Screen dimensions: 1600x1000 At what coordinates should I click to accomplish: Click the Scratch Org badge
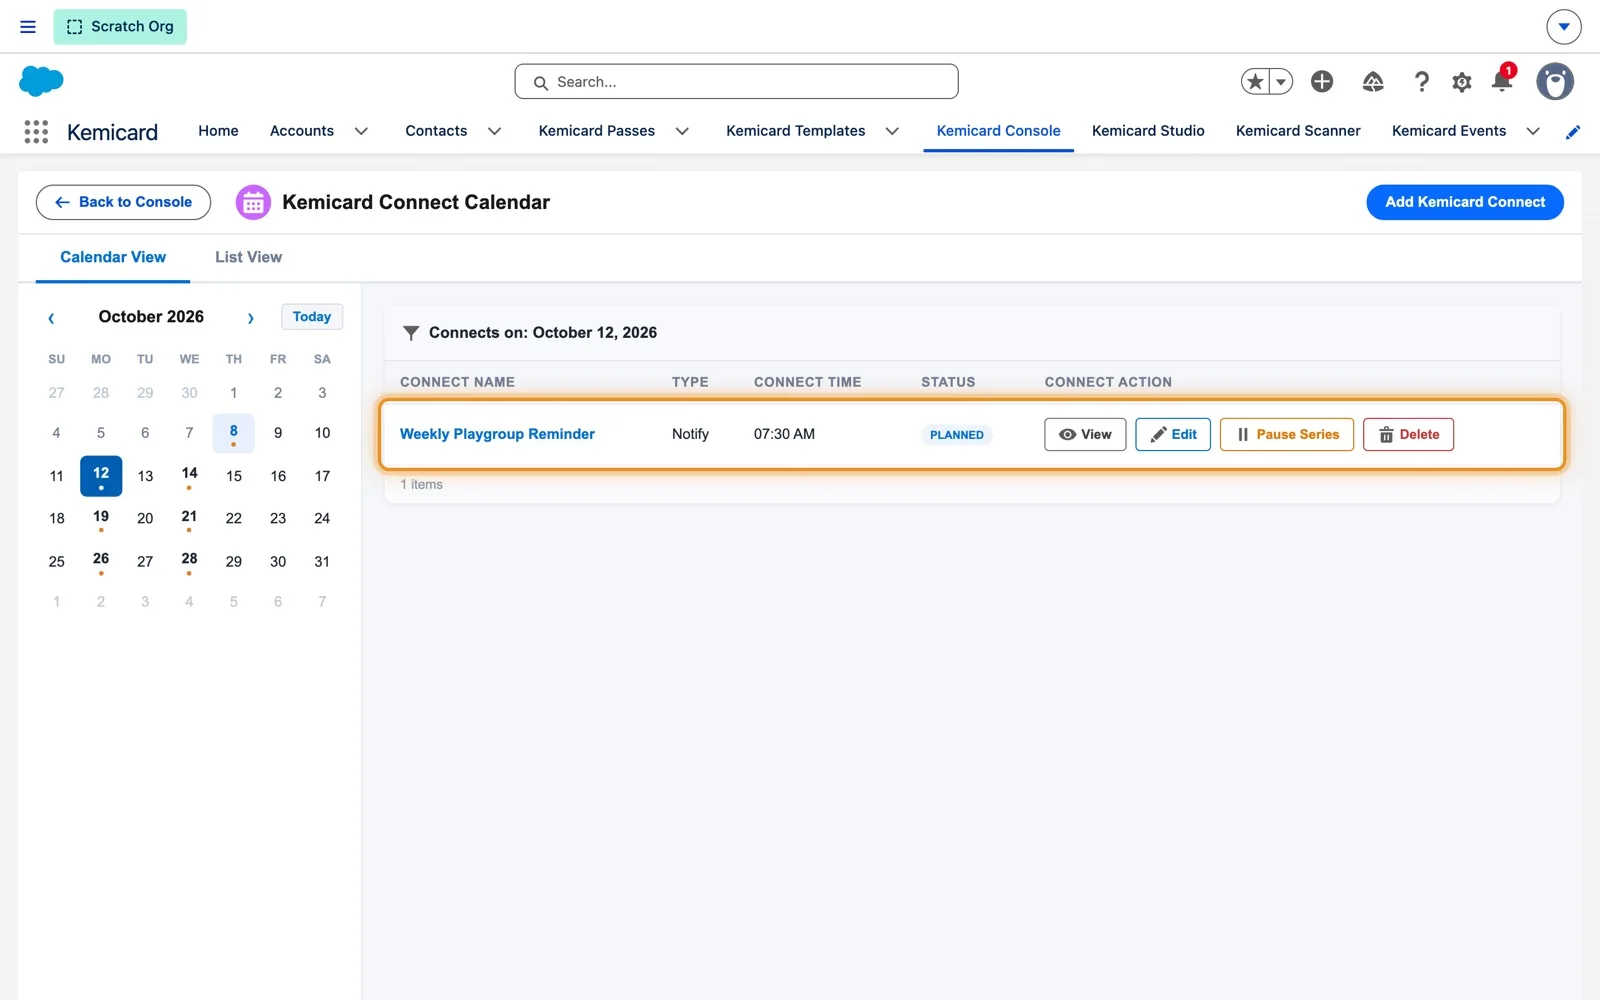(x=120, y=27)
